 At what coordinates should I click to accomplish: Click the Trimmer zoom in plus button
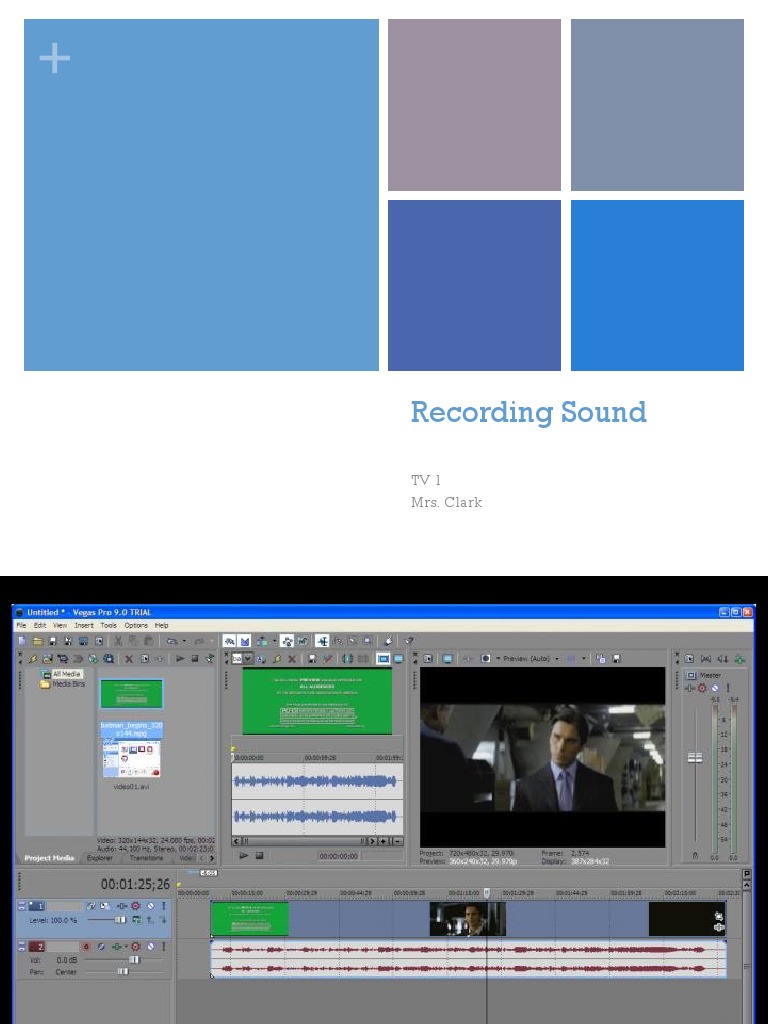coord(383,840)
